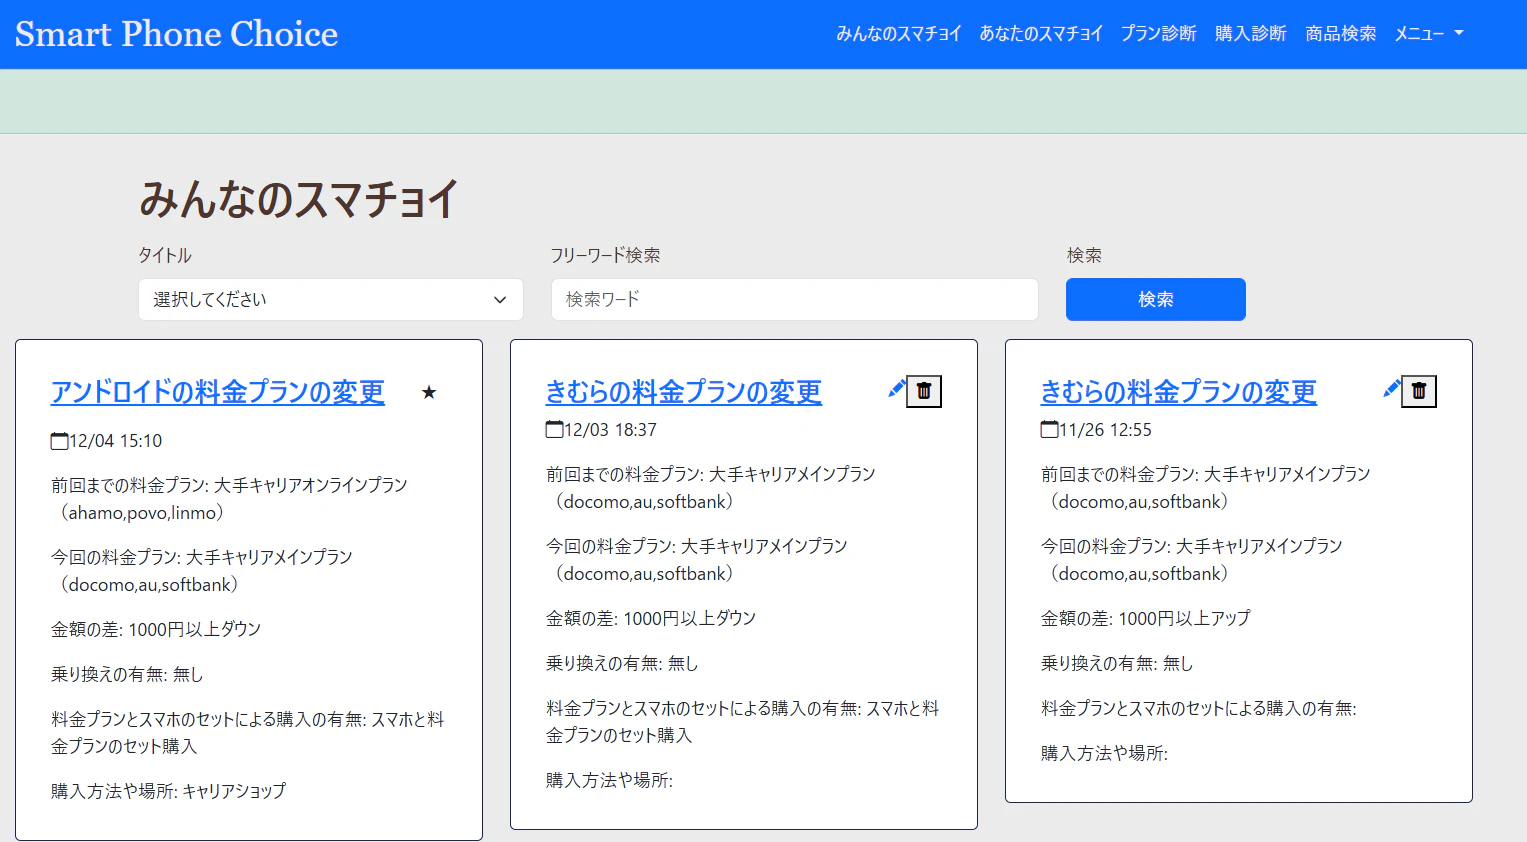Click the blue 検索 button
Screen dimensions: 1527x842
(x=1156, y=299)
